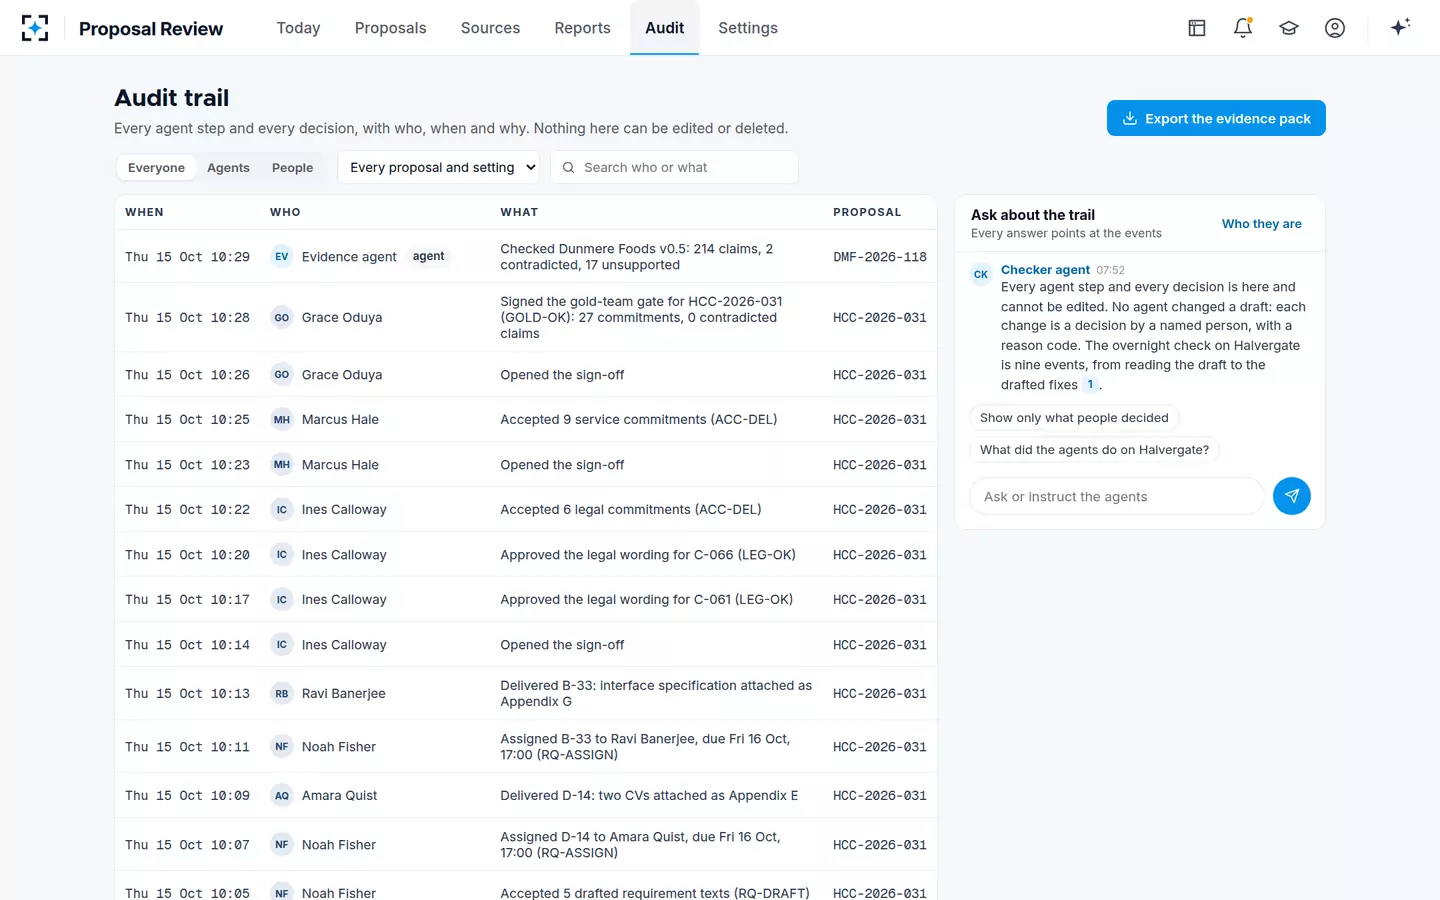The height and width of the screenshot is (900, 1440).
Task: Click the RB avatar for Ravi Banerjee
Action: point(282,693)
